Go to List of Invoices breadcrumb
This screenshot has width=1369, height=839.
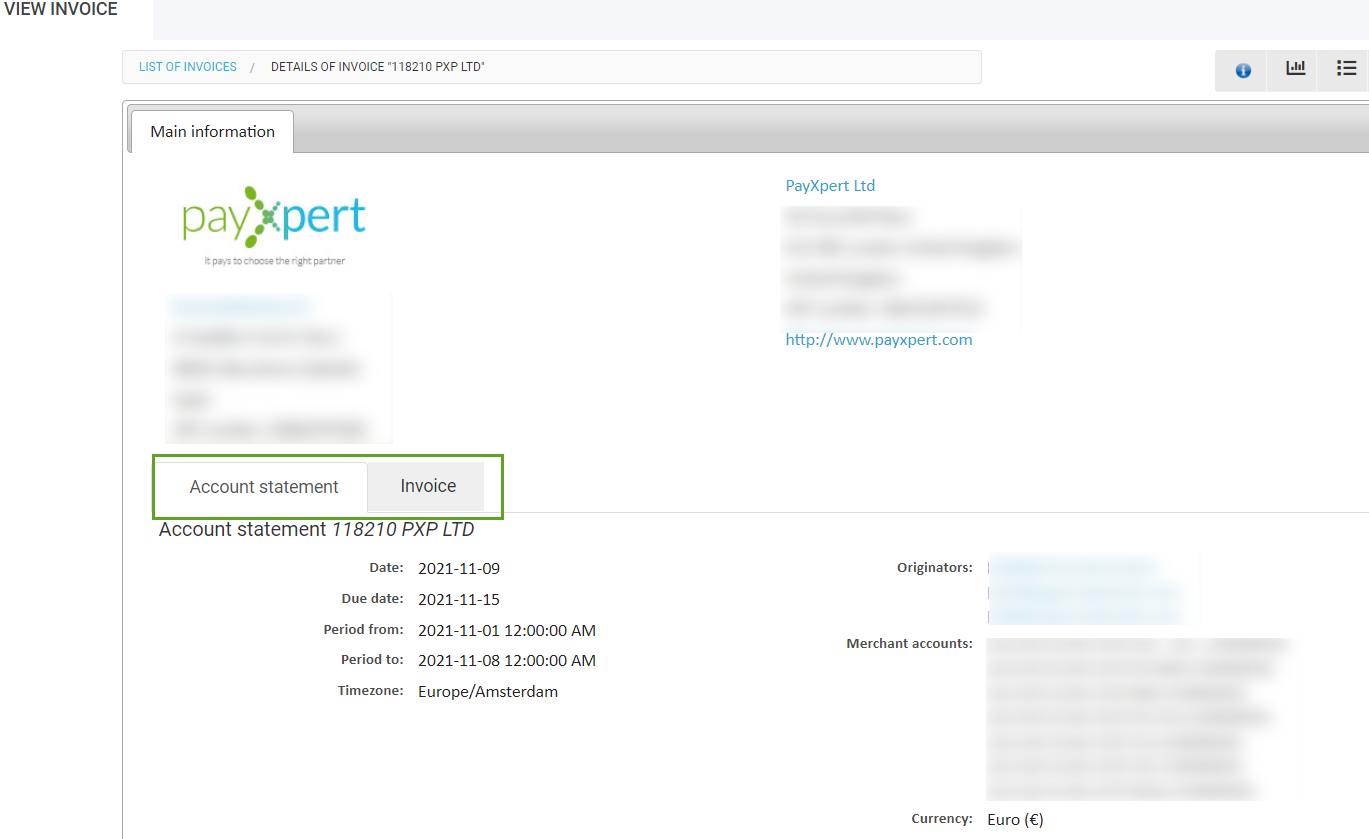tap(188, 67)
